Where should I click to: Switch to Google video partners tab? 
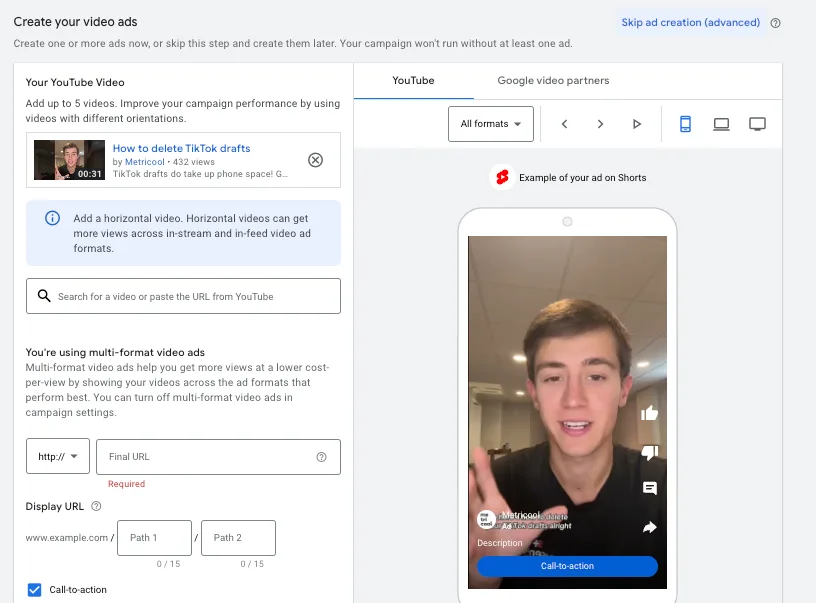click(x=553, y=81)
